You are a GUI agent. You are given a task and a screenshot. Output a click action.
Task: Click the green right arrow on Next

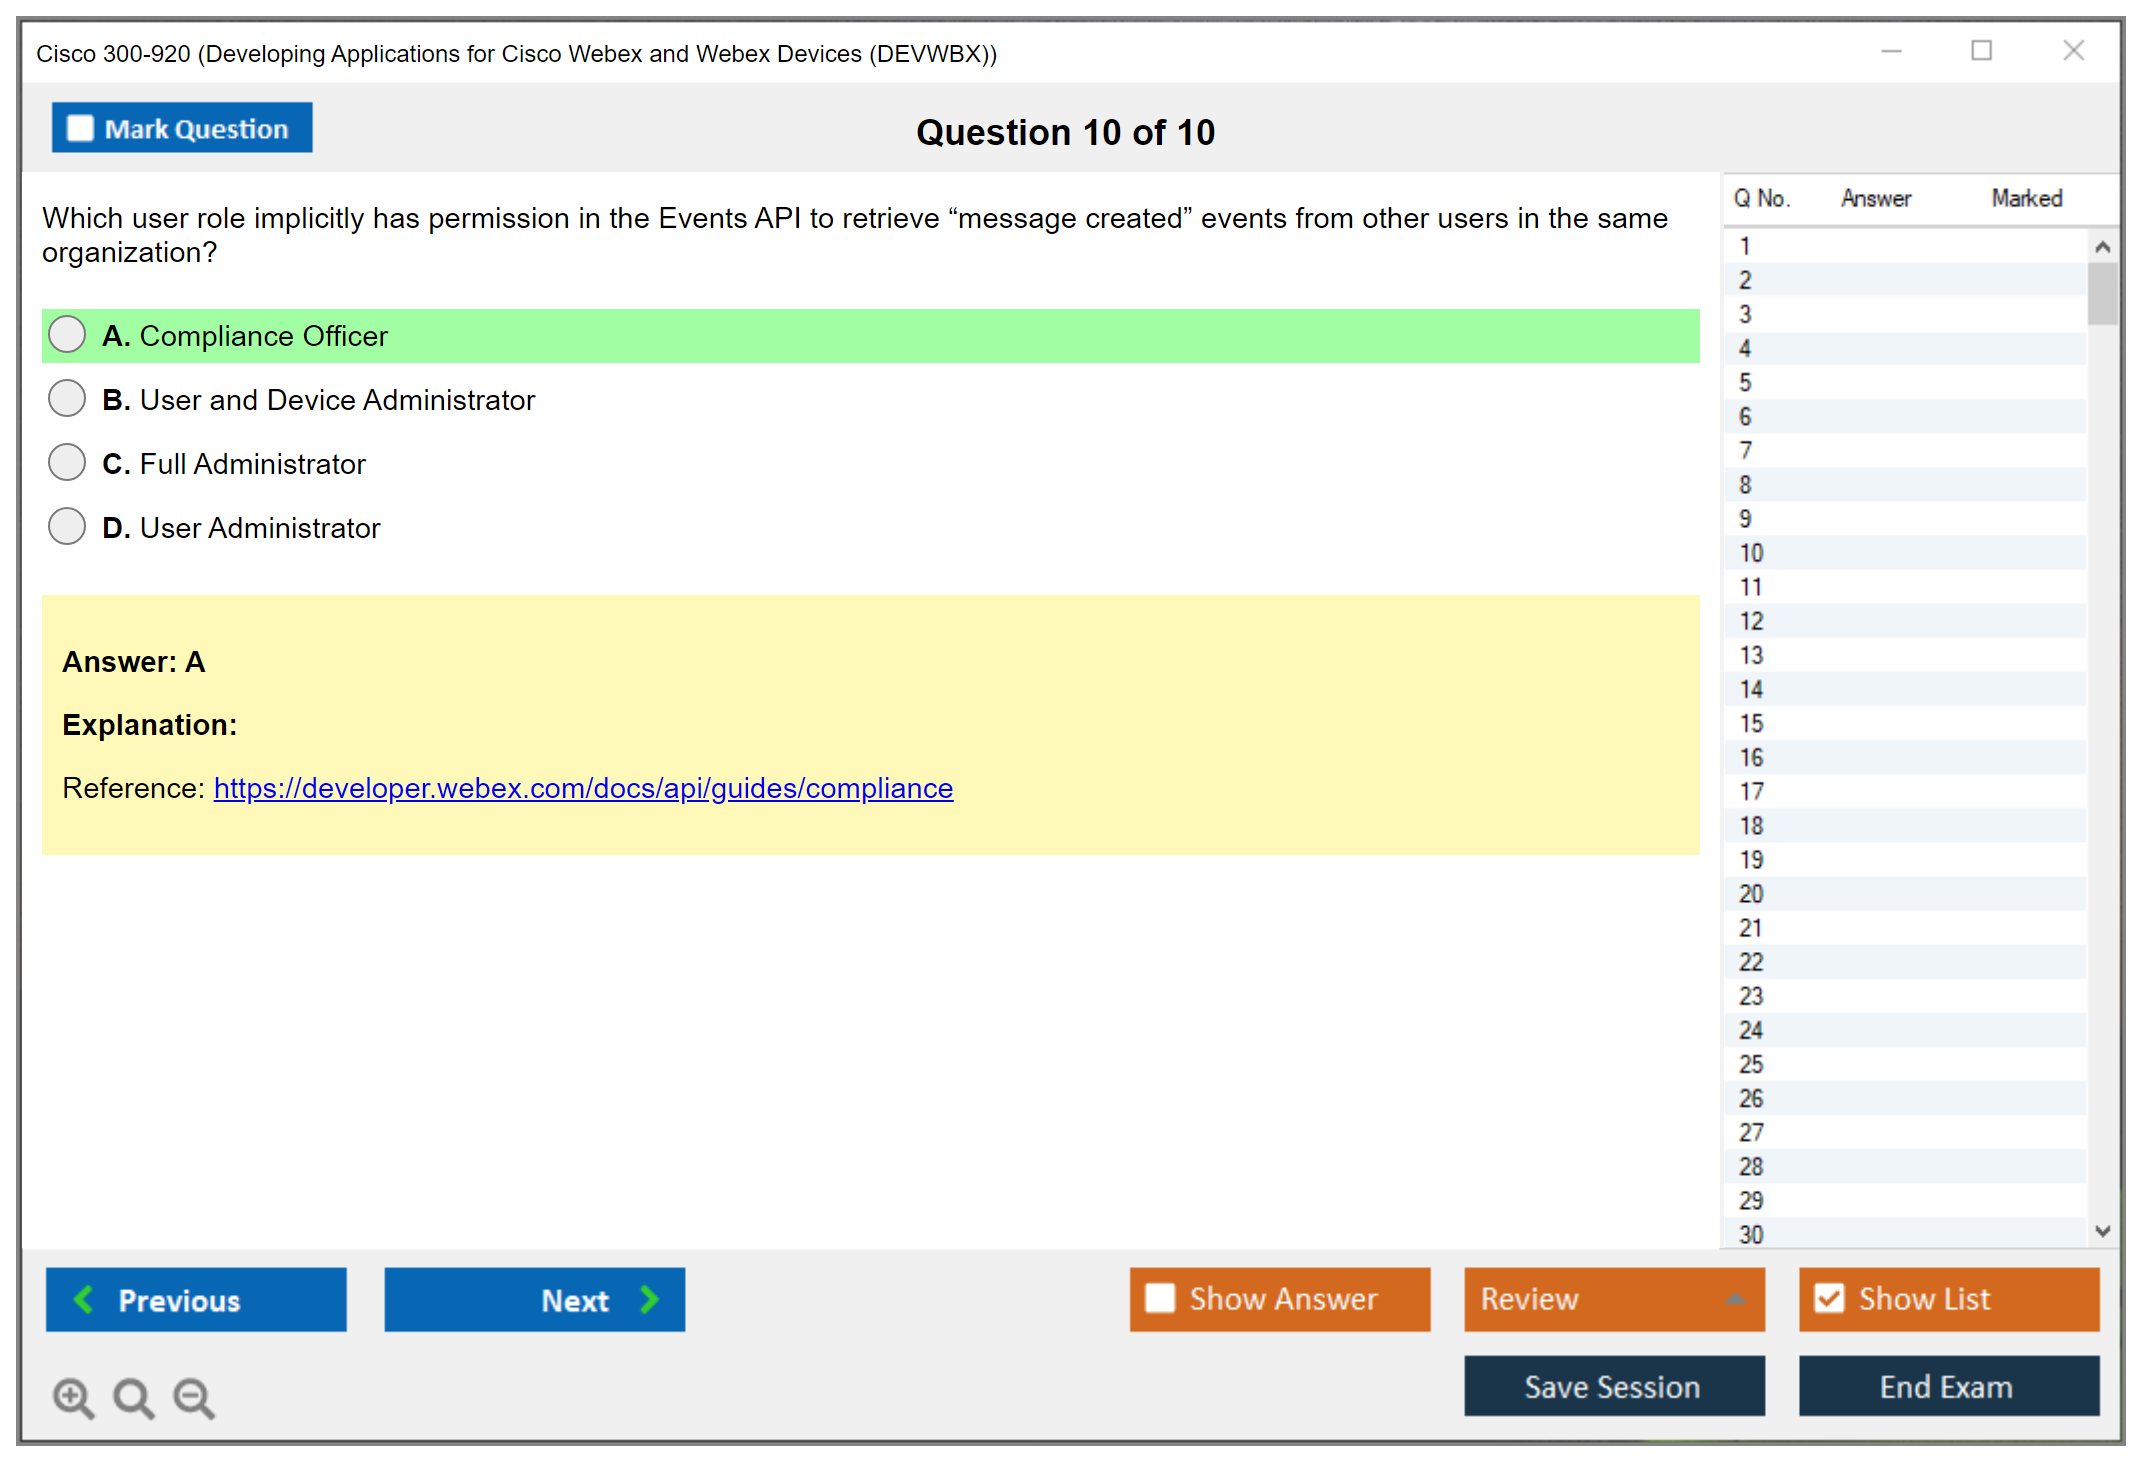pyautogui.click(x=649, y=1299)
